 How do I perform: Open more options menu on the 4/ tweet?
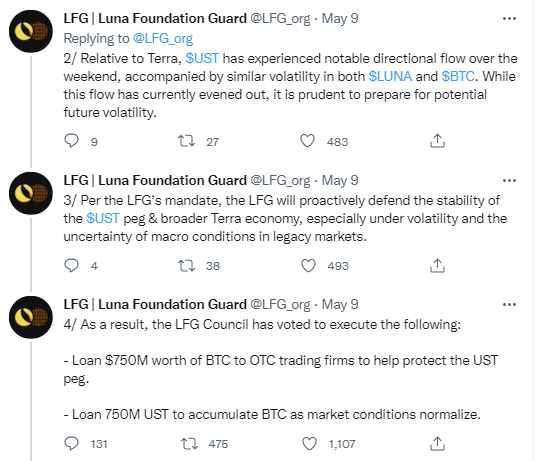click(x=509, y=304)
